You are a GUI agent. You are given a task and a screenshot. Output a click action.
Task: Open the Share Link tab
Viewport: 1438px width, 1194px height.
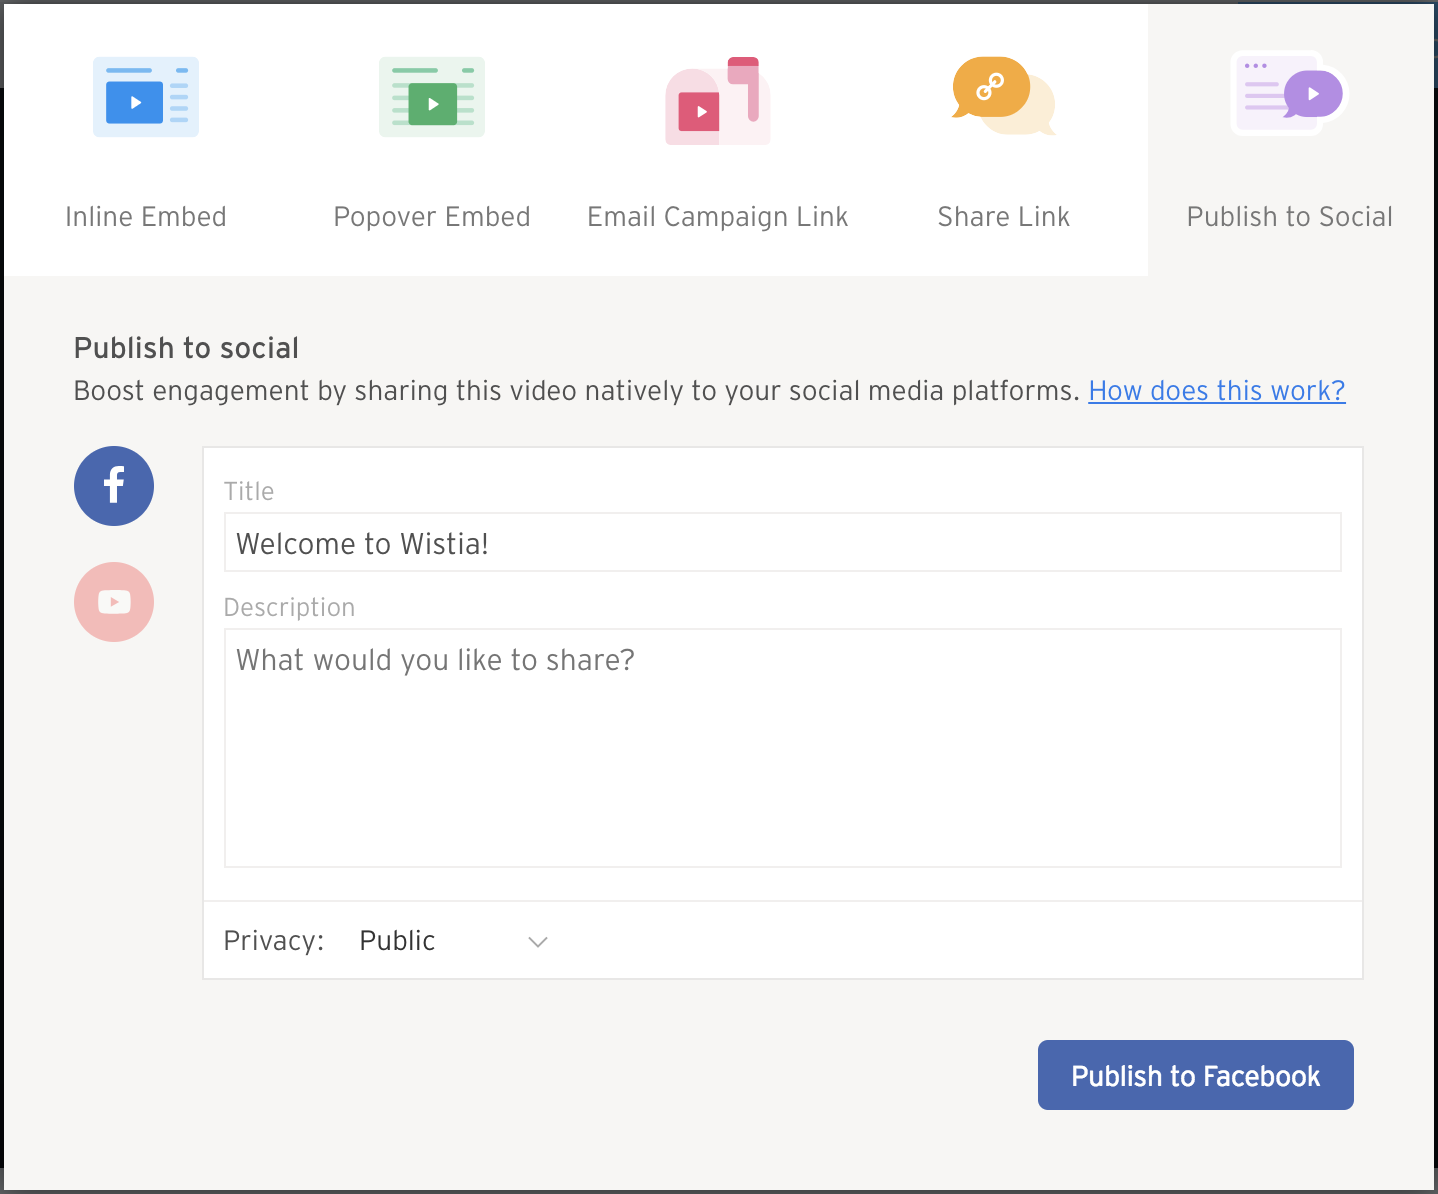coord(1004,140)
